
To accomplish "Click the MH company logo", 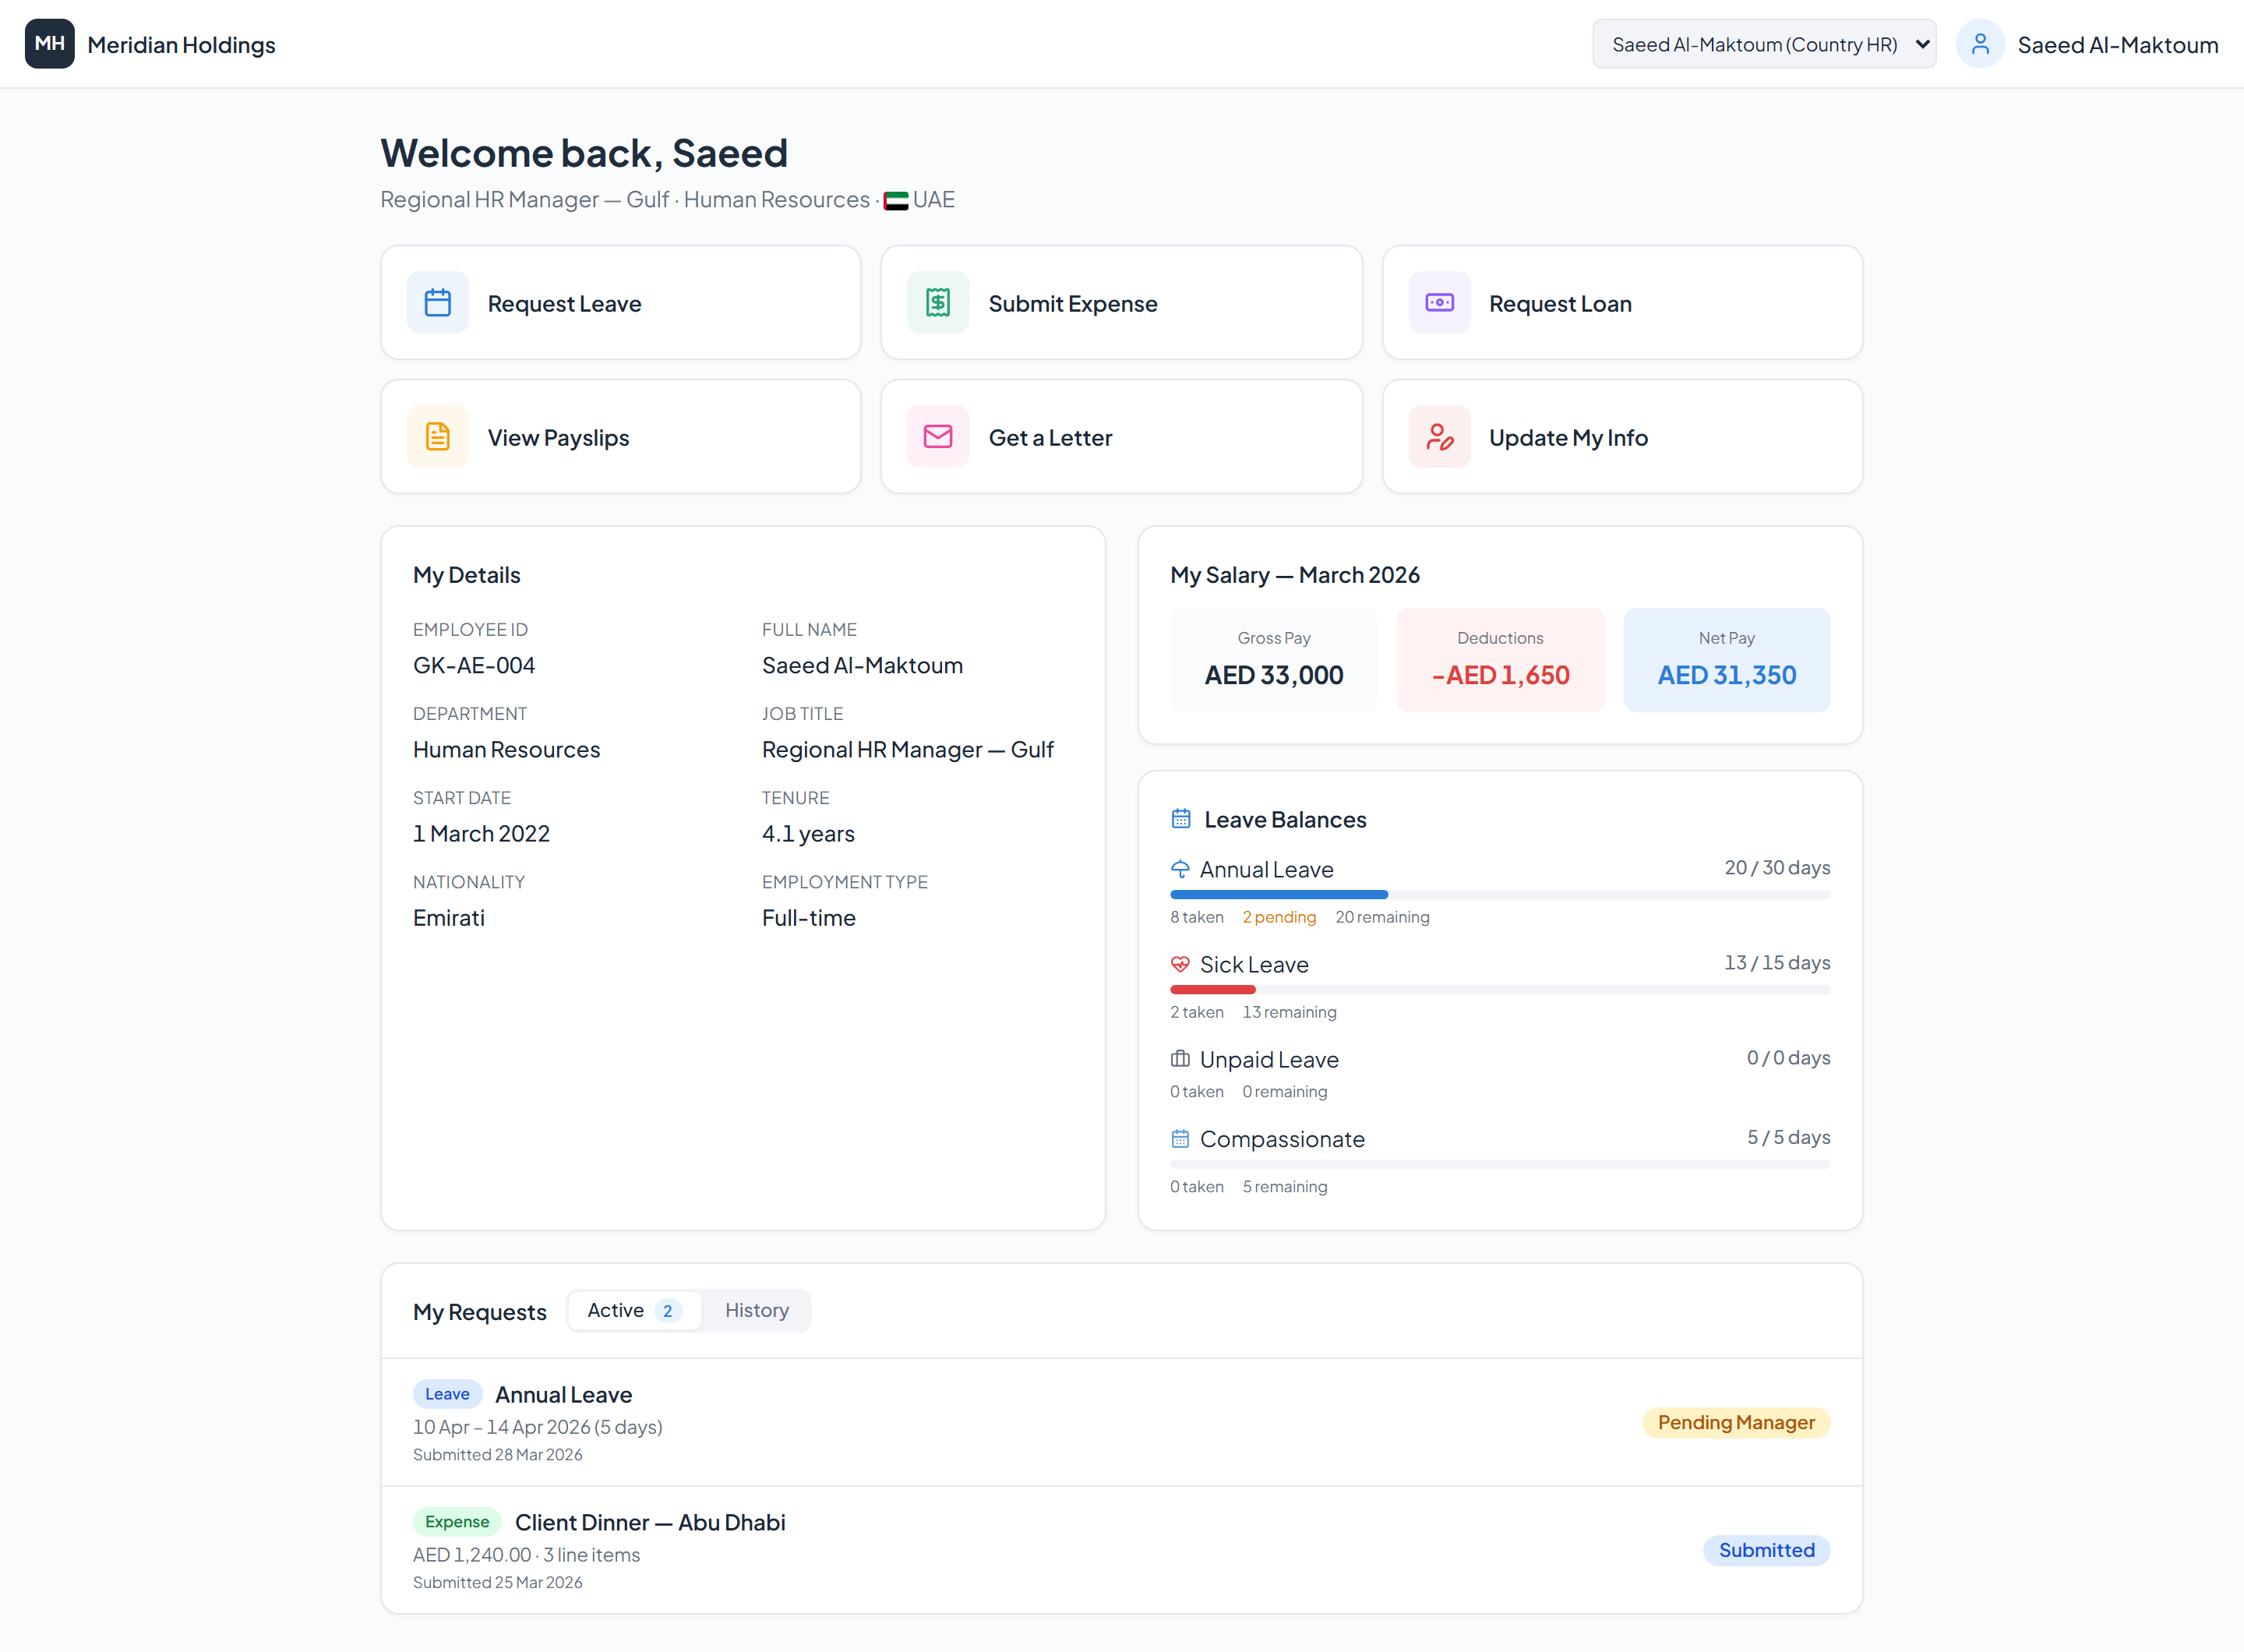I will click(49, 44).
